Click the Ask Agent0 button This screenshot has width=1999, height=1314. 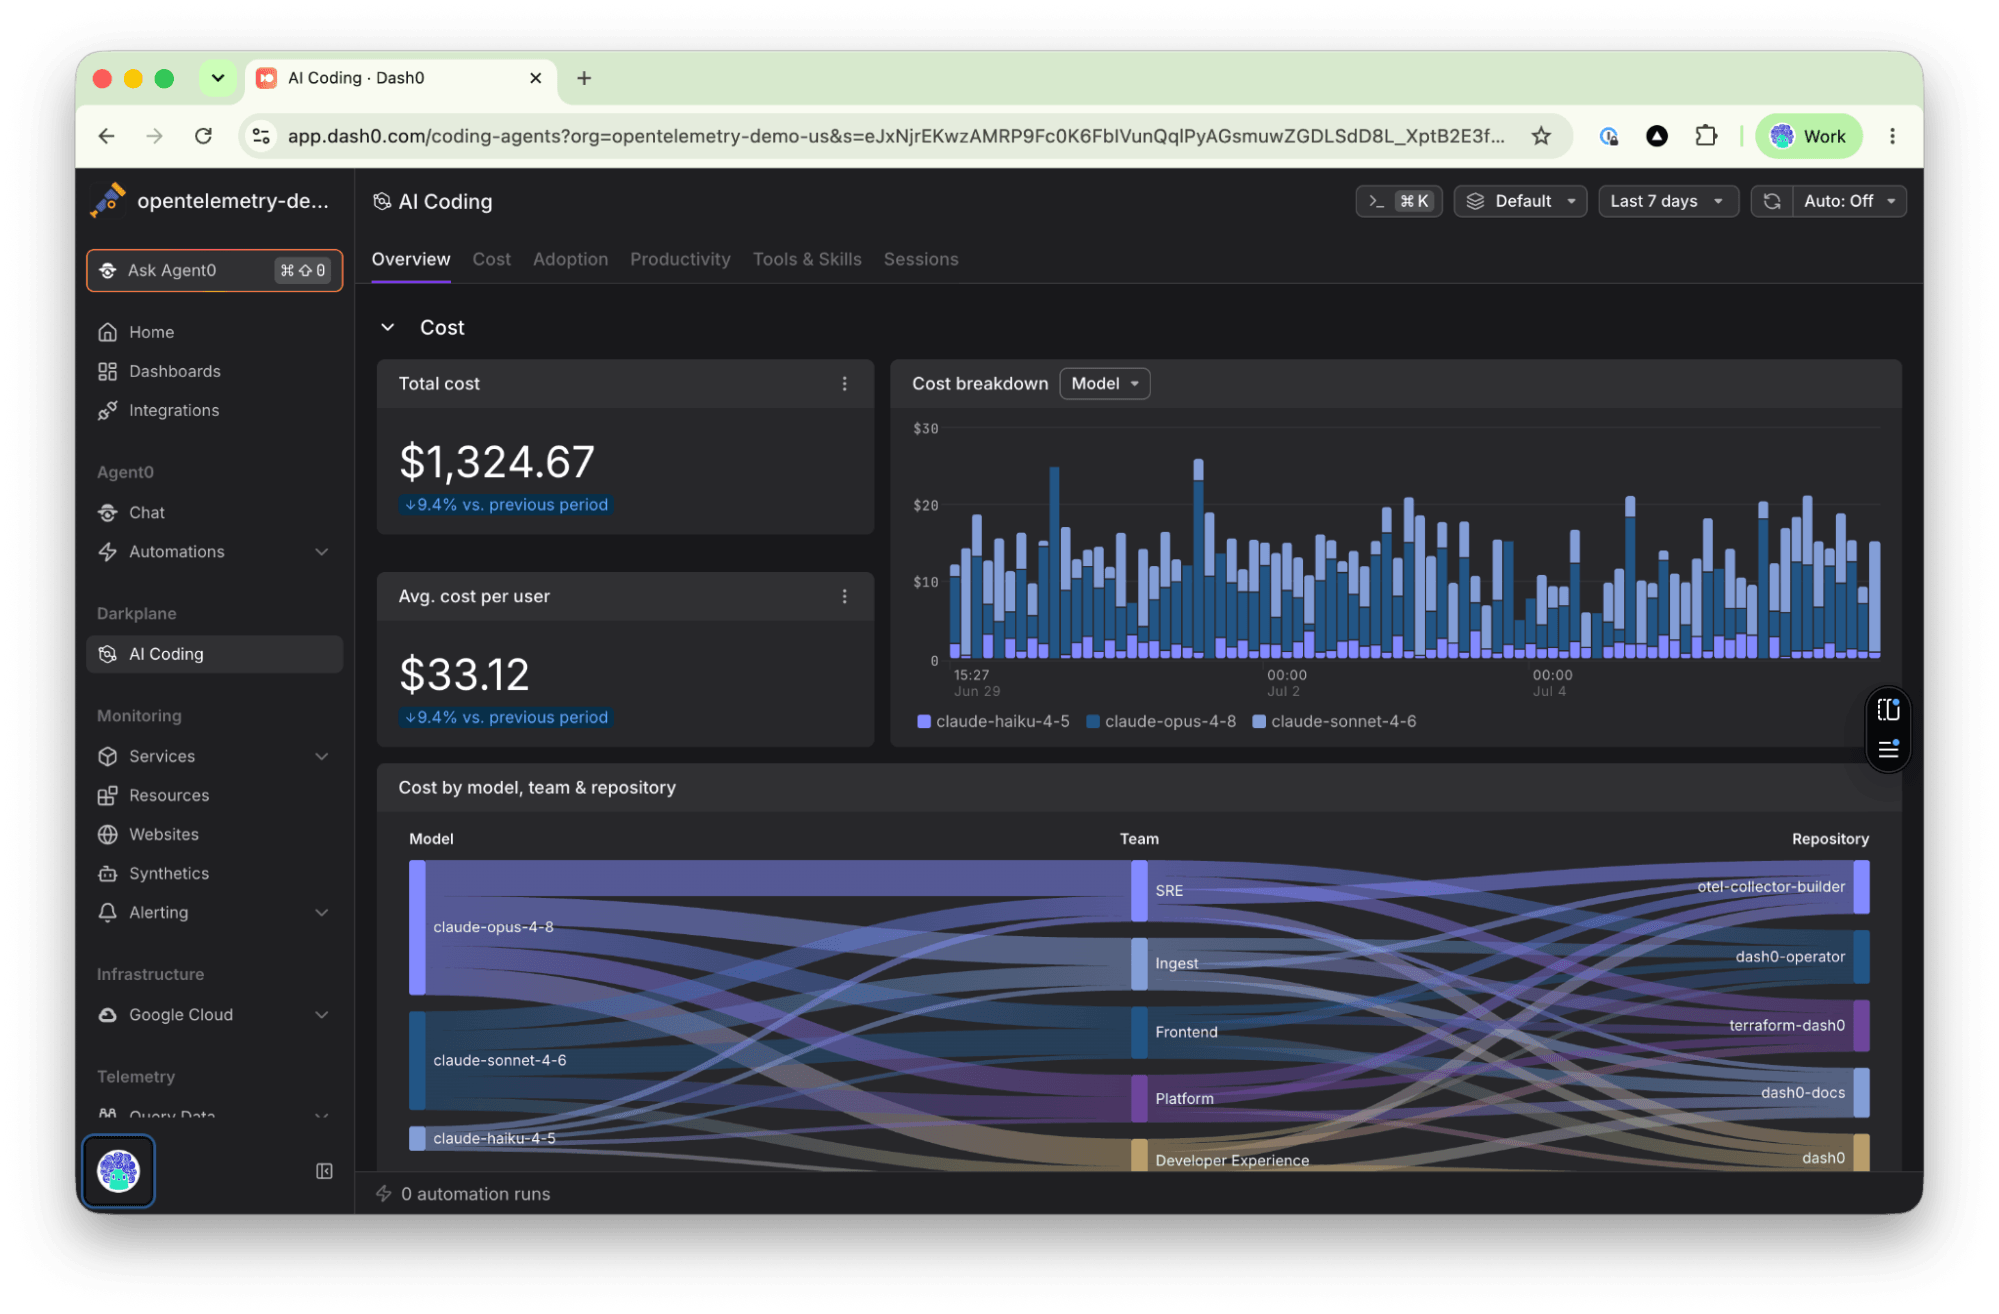pyautogui.click(x=214, y=270)
